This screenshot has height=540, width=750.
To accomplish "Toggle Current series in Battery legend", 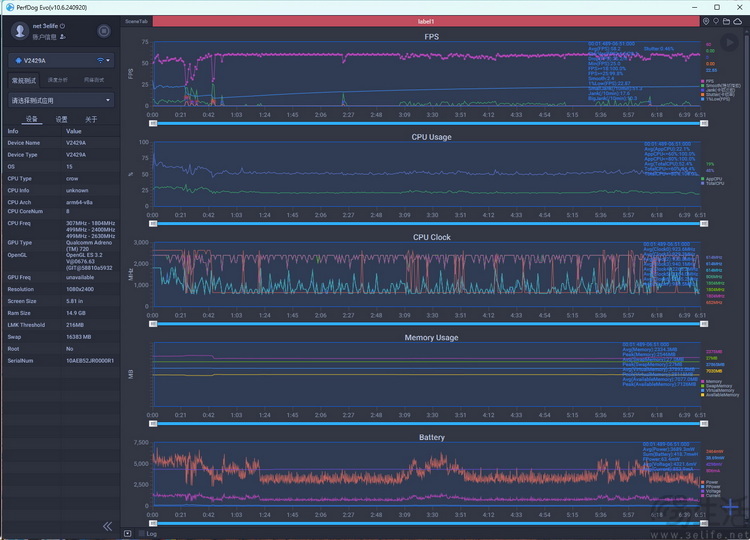I will tap(711, 495).
